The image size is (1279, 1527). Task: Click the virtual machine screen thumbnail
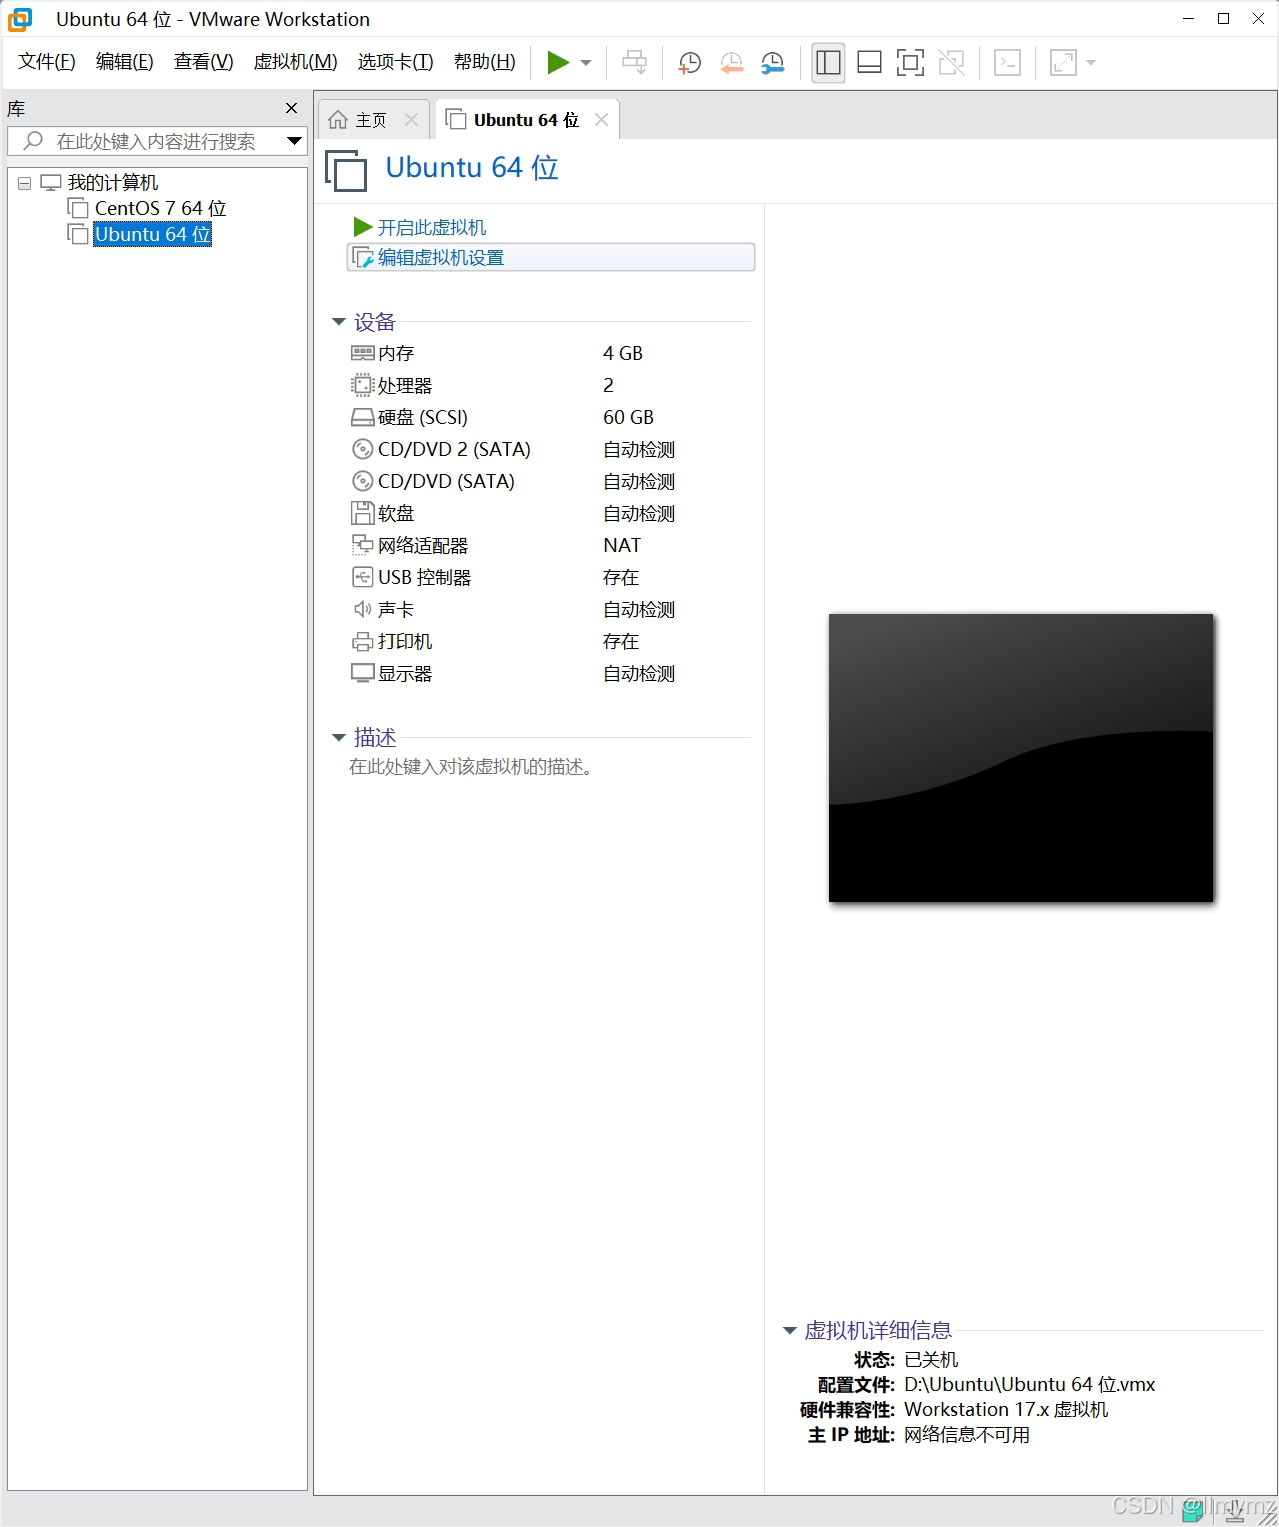click(x=1021, y=758)
